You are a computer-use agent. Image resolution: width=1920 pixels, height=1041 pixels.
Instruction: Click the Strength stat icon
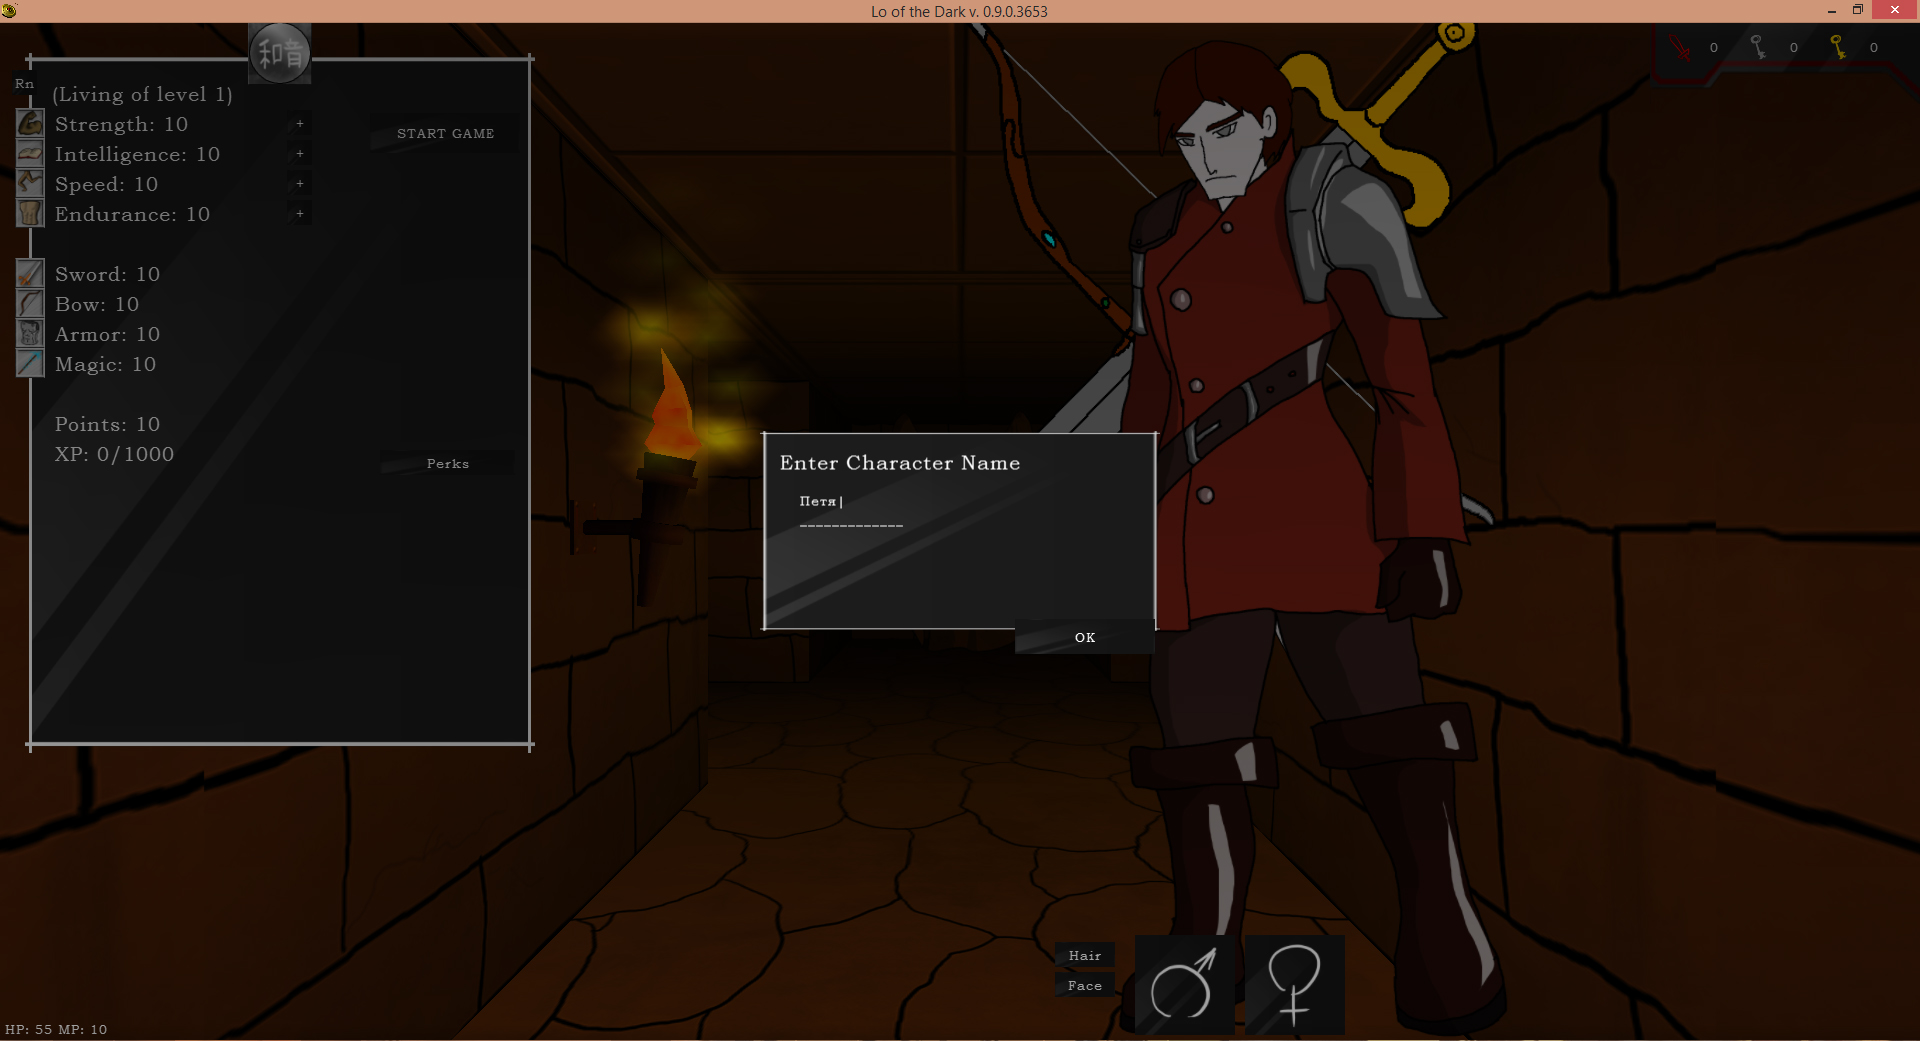(30, 123)
